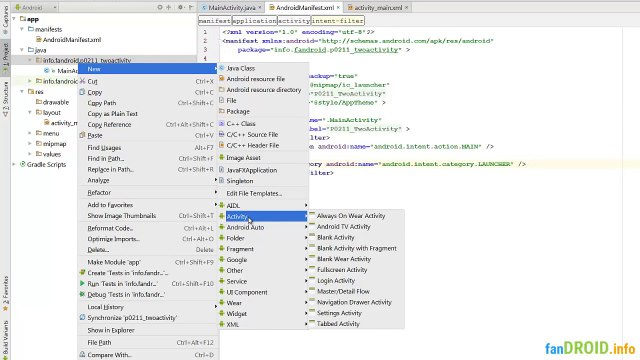This screenshot has width=640, height=360.
Task: Choose Blank Activity template
Action: pyautogui.click(x=356, y=238)
